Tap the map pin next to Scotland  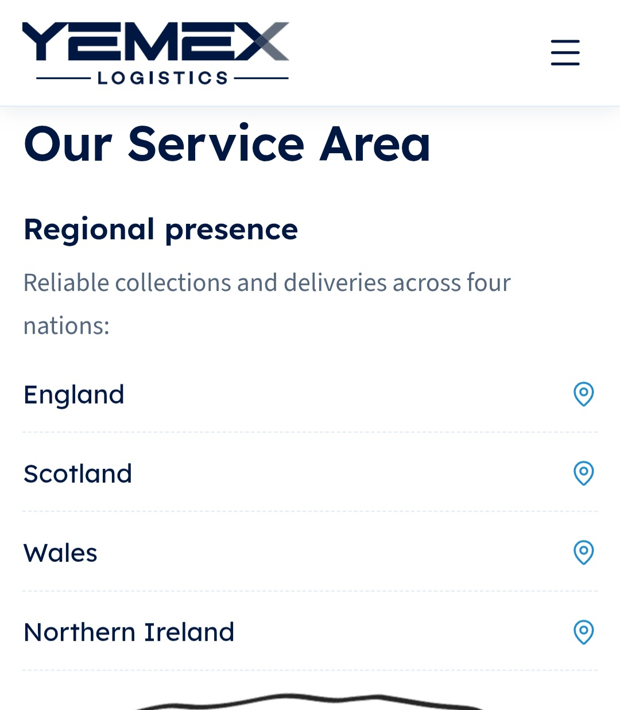pos(584,473)
